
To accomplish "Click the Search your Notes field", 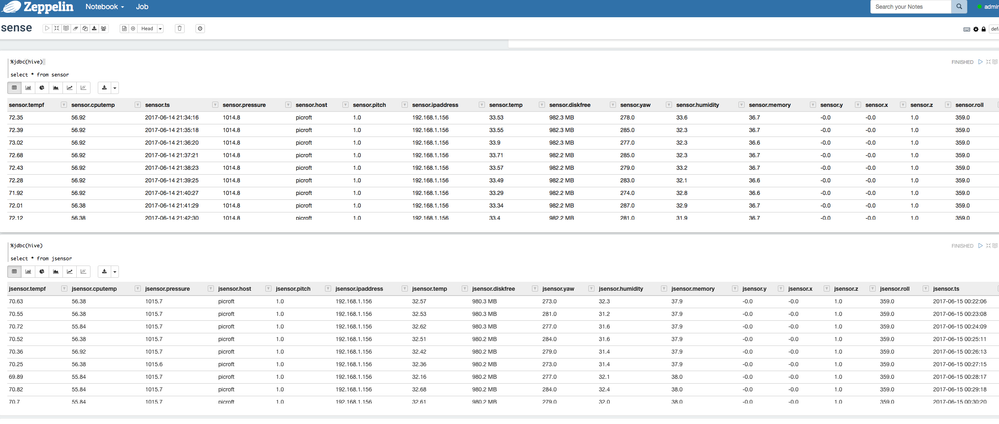I will (x=909, y=7).
